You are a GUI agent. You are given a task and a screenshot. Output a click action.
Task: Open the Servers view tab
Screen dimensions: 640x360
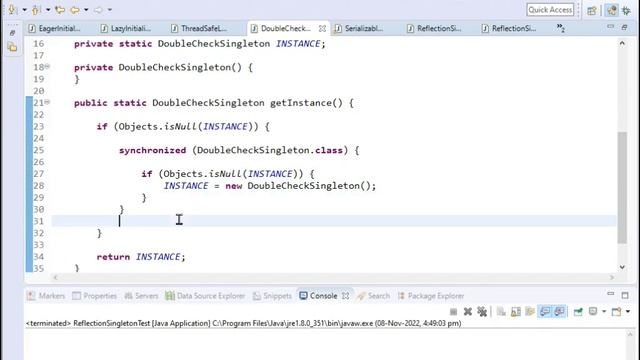pyautogui.click(x=141, y=296)
